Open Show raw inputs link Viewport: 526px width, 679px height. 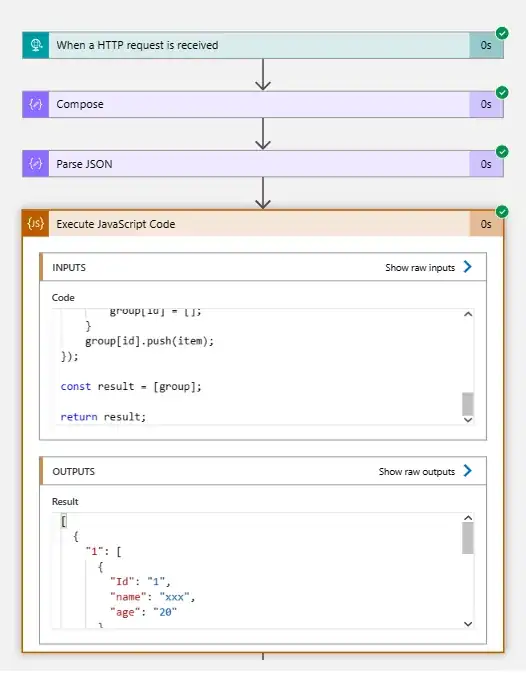coord(420,268)
